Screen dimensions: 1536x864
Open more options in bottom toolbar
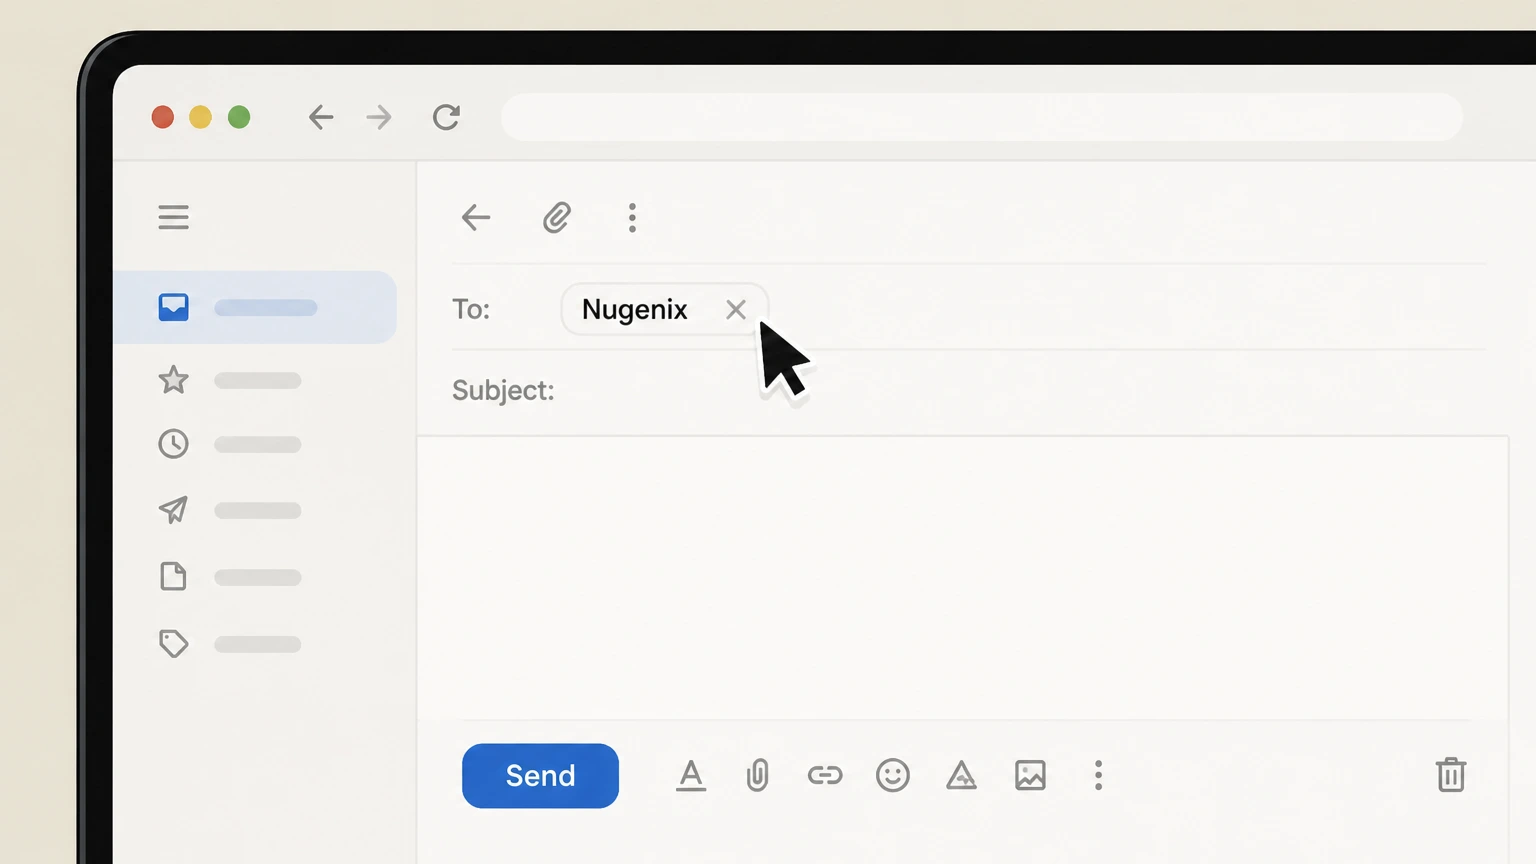(1098, 776)
